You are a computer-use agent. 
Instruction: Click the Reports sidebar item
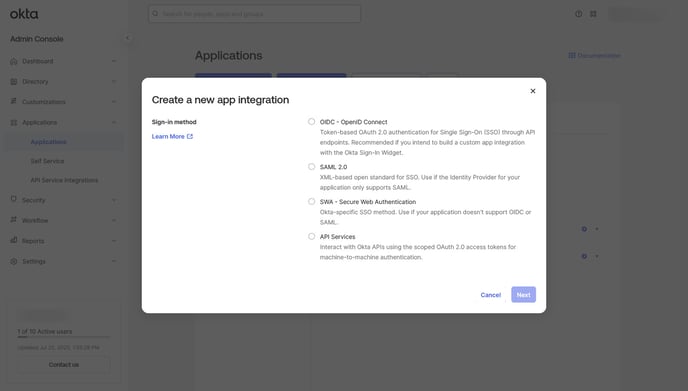pos(33,241)
